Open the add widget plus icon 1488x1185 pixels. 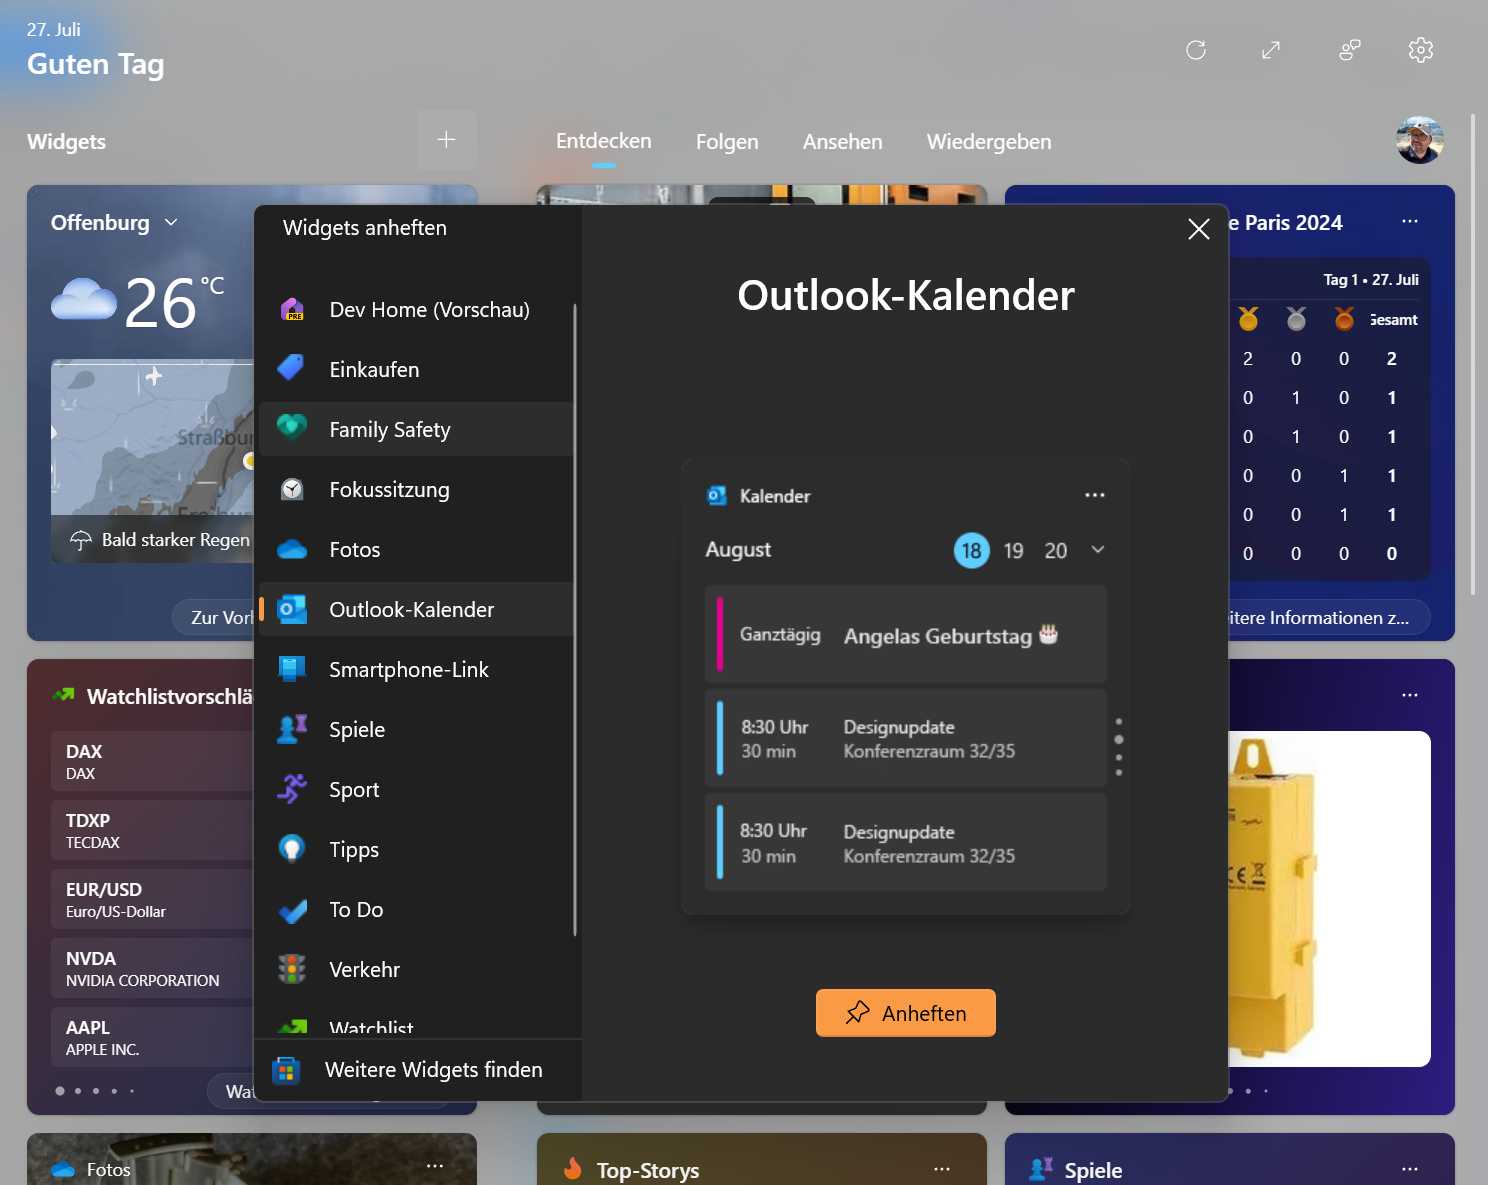[446, 140]
